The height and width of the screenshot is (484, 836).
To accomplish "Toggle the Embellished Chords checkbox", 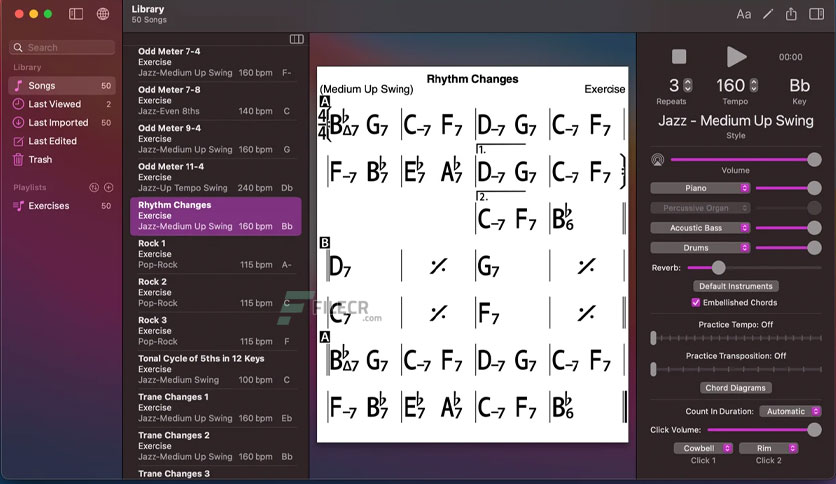I will [696, 302].
